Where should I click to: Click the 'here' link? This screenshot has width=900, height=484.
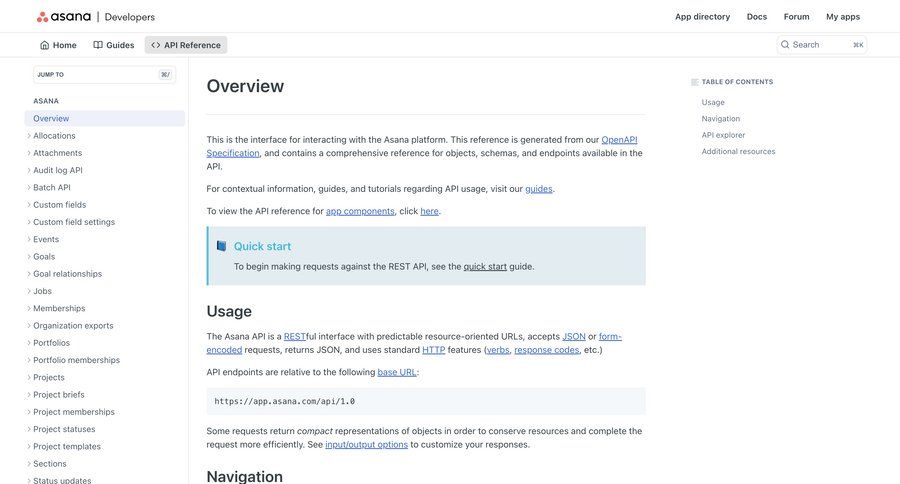[429, 211]
